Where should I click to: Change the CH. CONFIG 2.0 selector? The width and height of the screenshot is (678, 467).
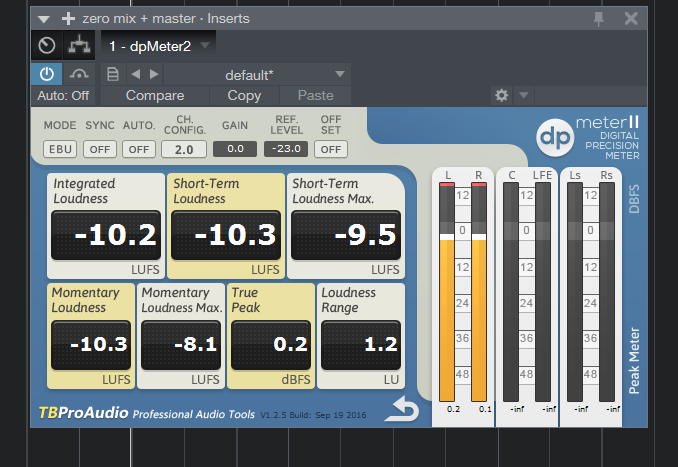click(184, 150)
